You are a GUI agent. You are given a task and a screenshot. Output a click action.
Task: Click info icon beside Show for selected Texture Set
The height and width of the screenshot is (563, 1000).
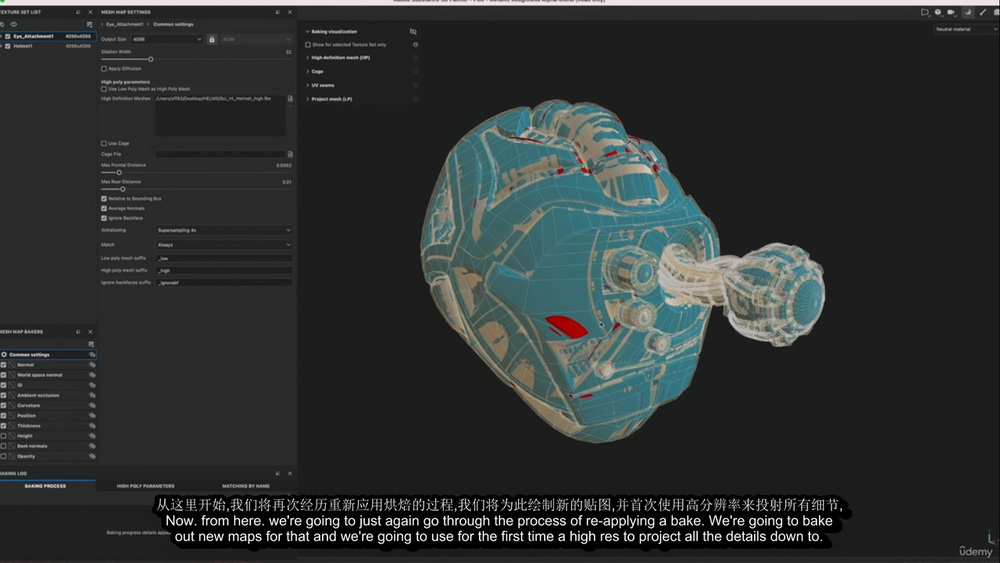click(415, 45)
